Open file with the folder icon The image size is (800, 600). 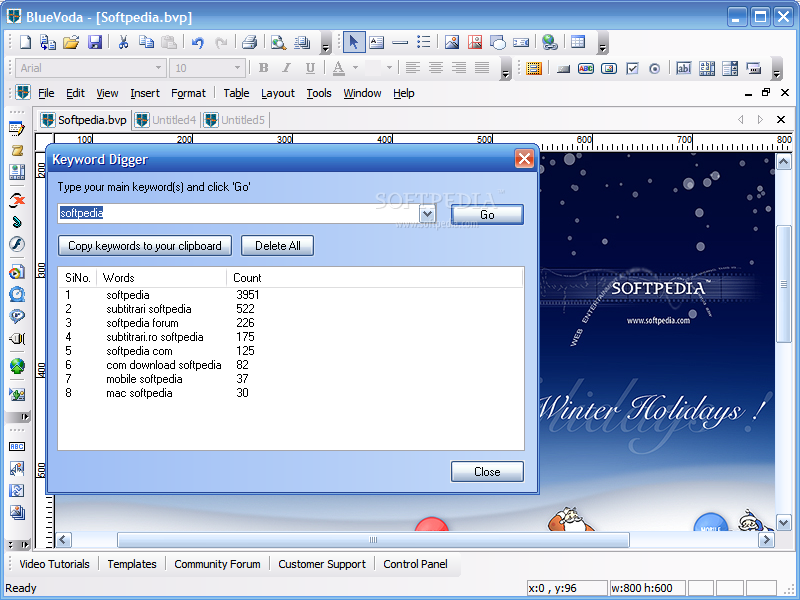(x=71, y=42)
